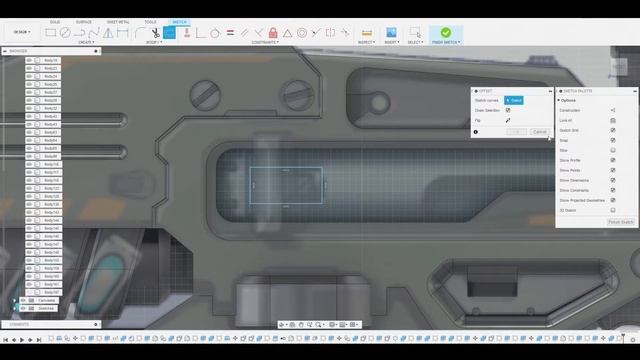640x360 pixels.
Task: Open the Modify dropdown menu
Action: [x=154, y=42]
